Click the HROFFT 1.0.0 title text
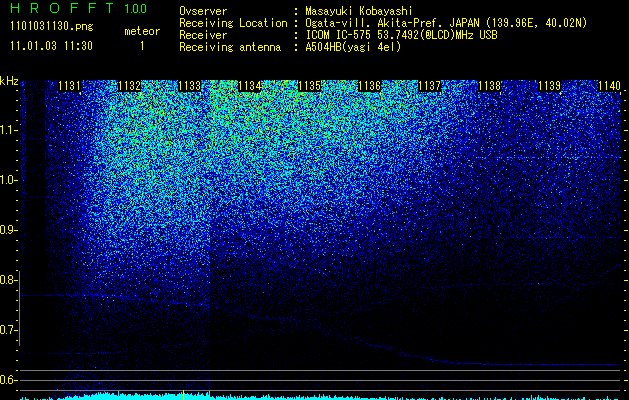Viewport: 629px width, 400px height. (x=79, y=8)
